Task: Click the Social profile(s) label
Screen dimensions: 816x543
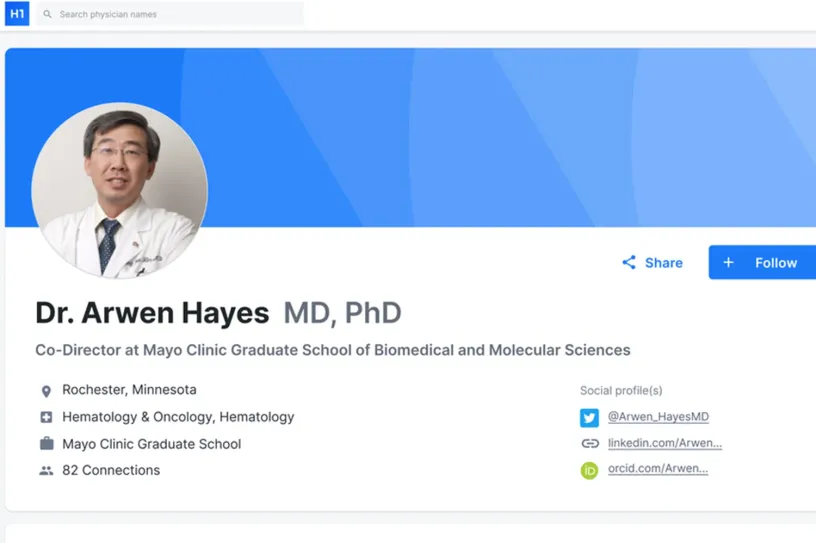Action: tap(621, 390)
